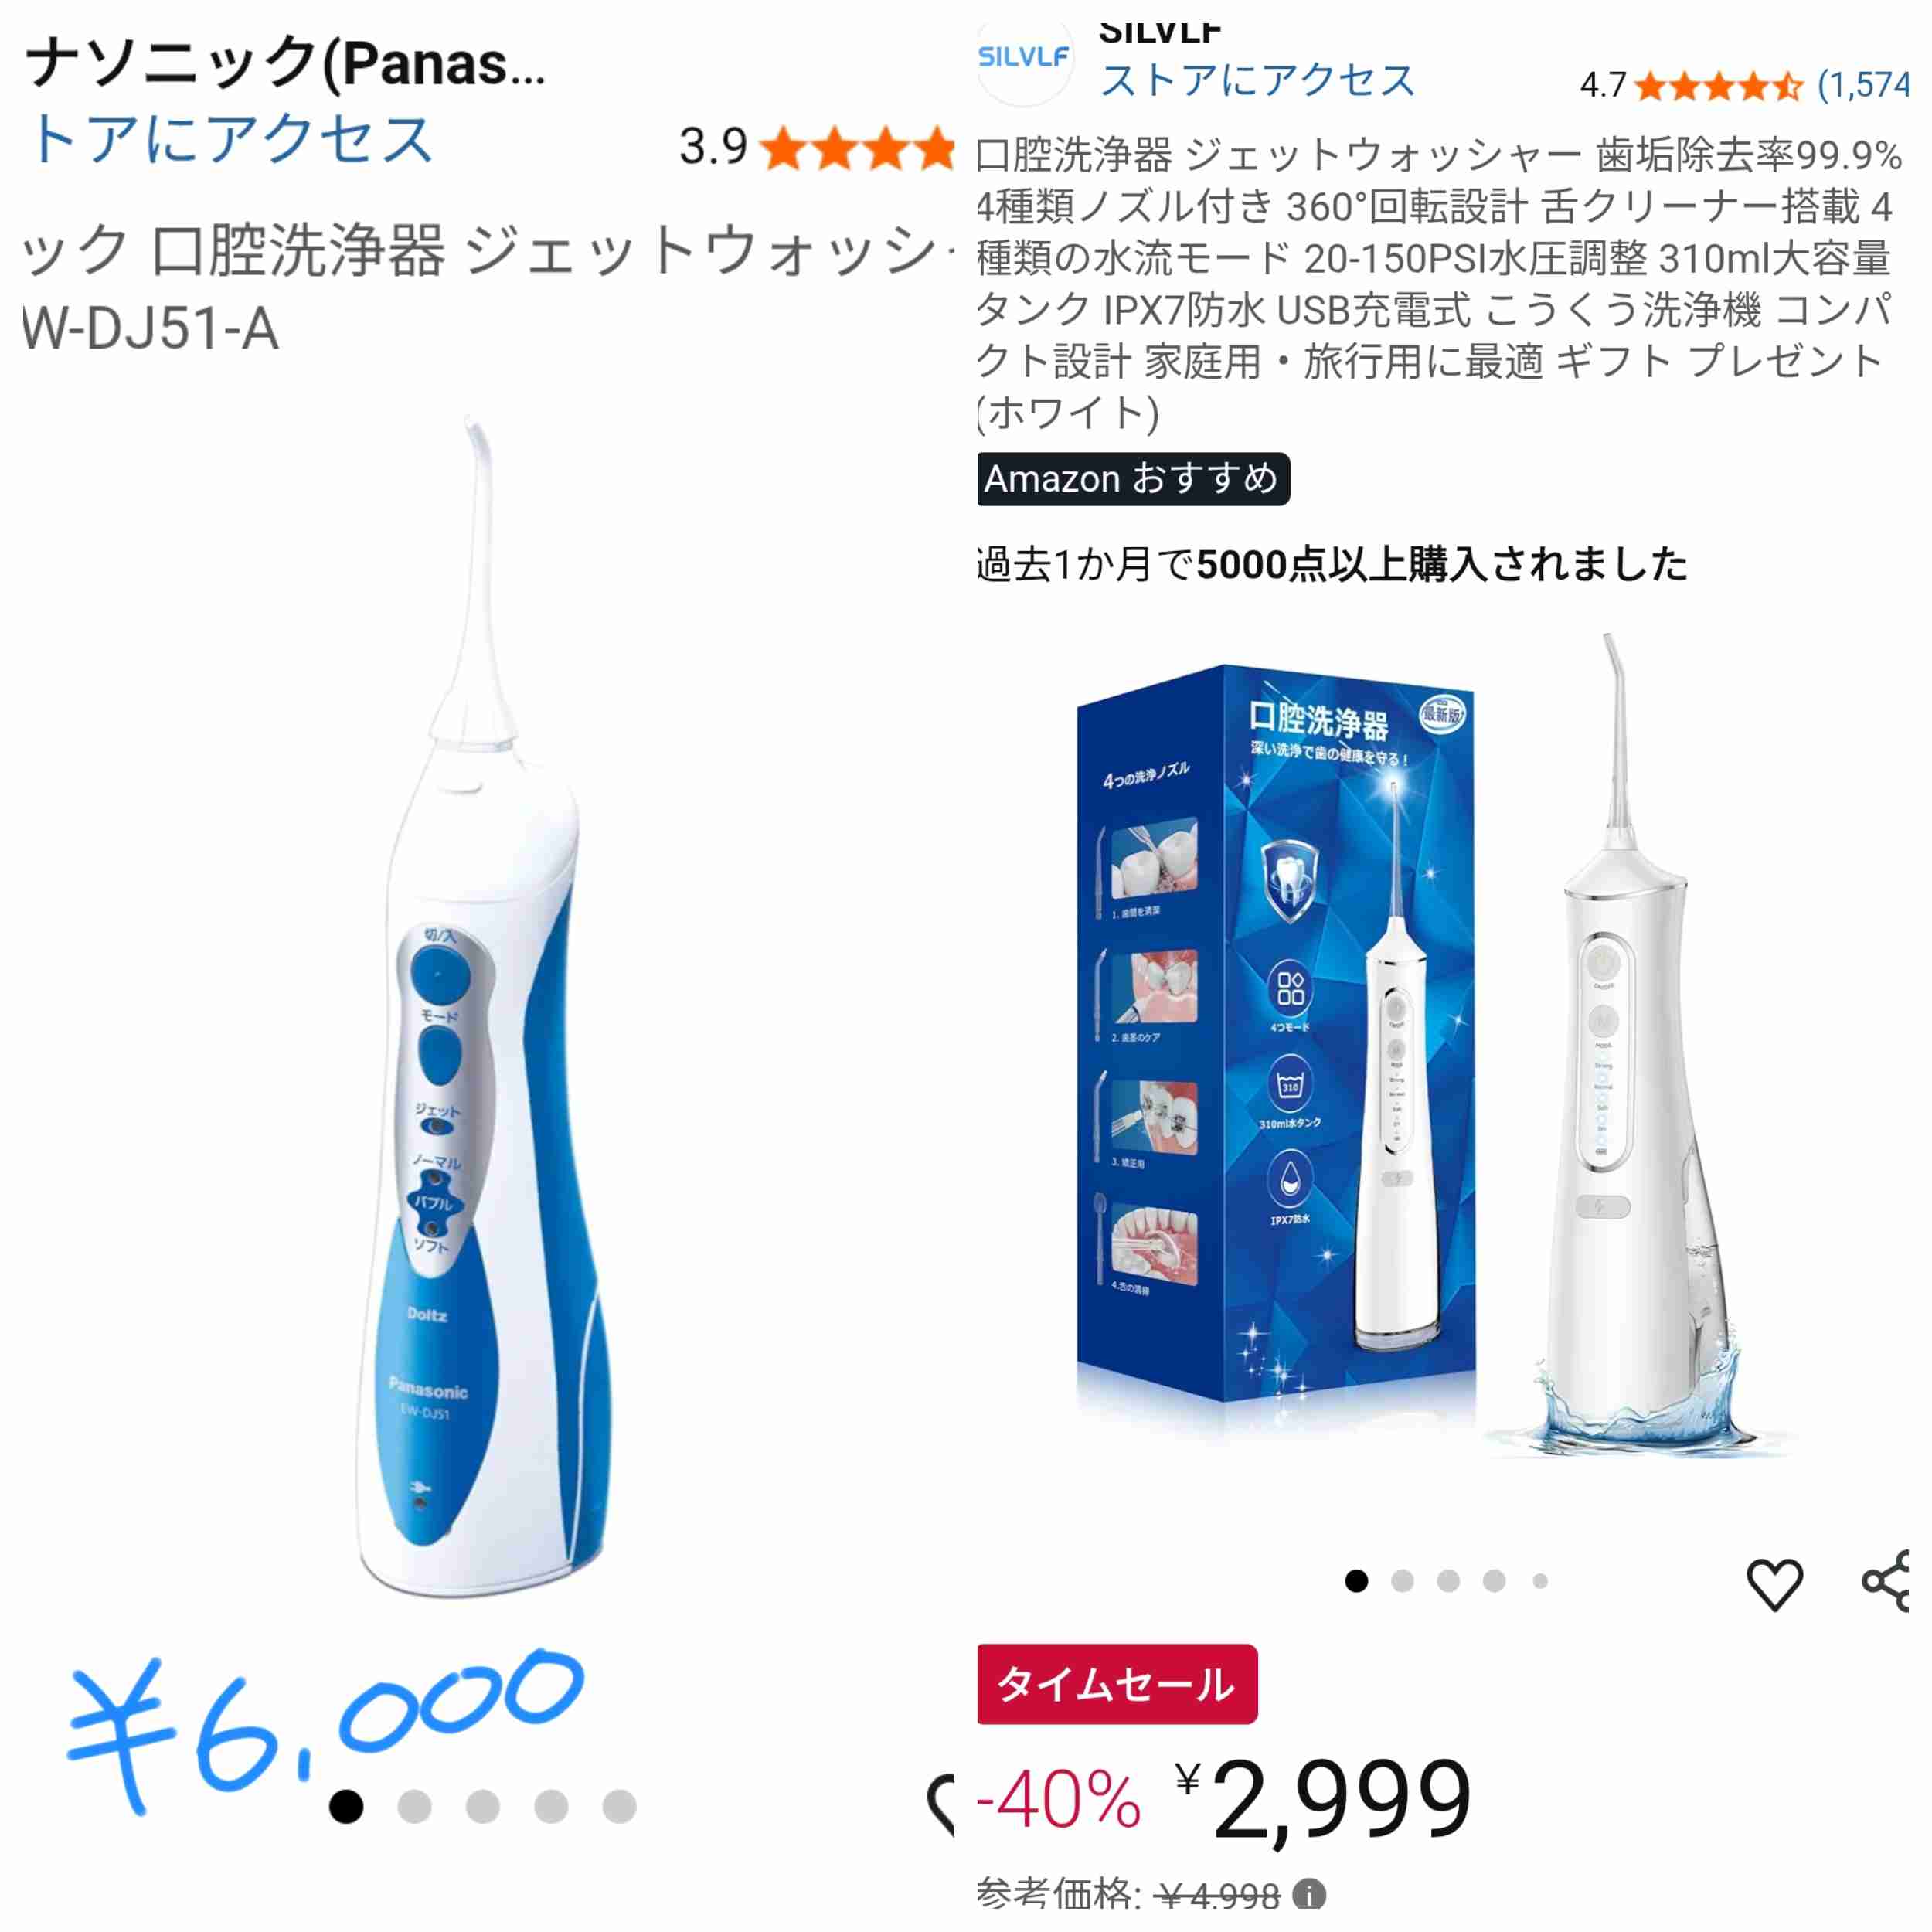Screen dimensions: 1932x1932
Task: Tap the タイムセール red badge
Action: click(x=1117, y=1684)
